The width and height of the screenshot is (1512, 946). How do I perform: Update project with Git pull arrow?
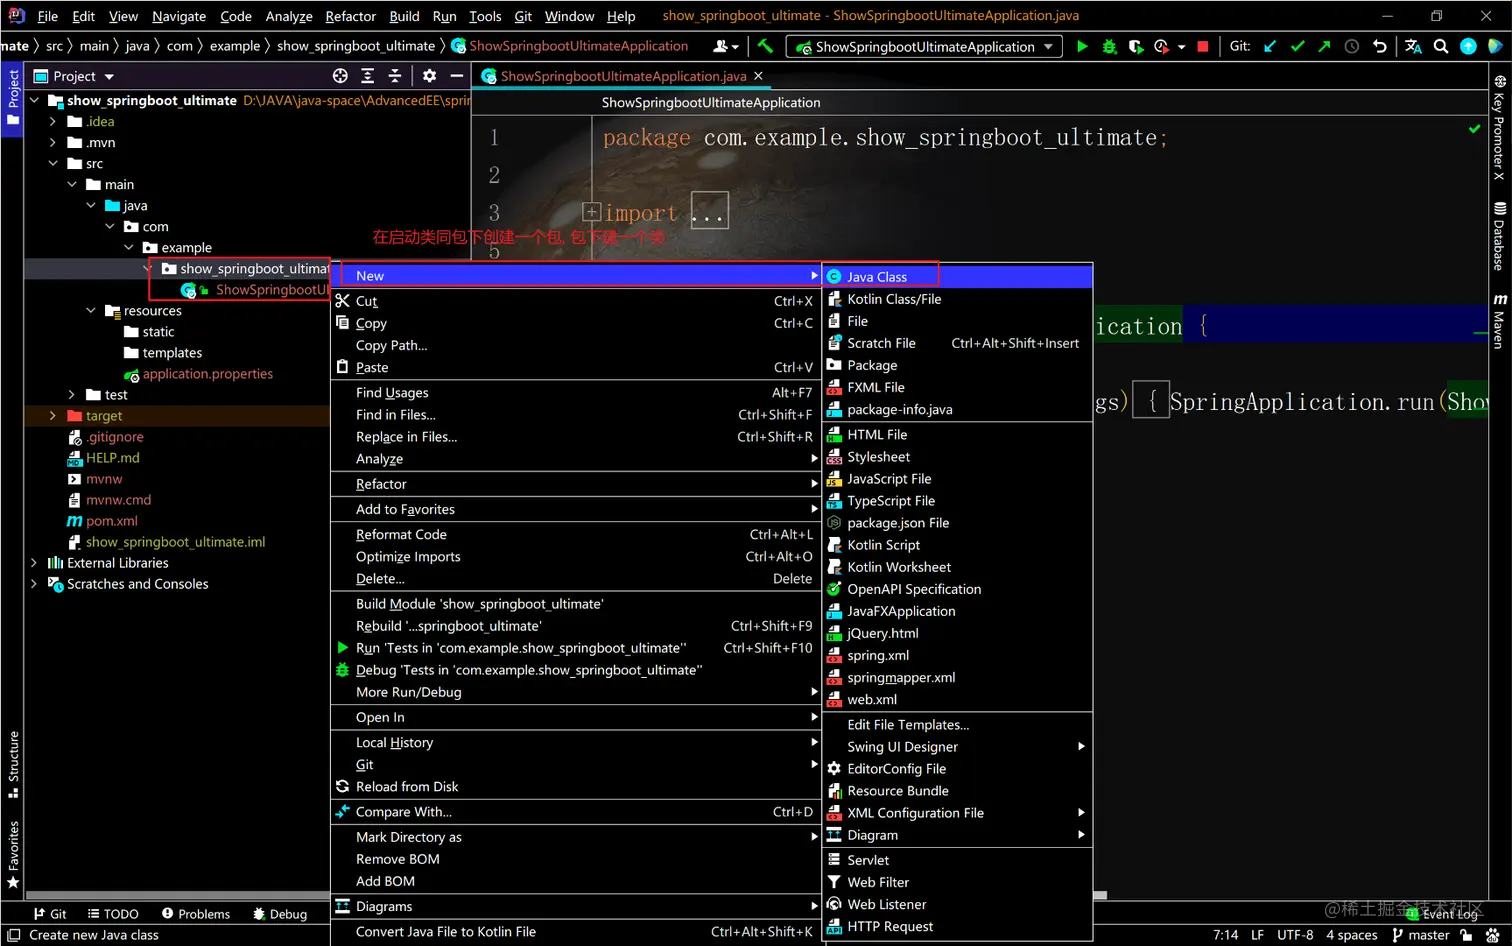click(1270, 46)
